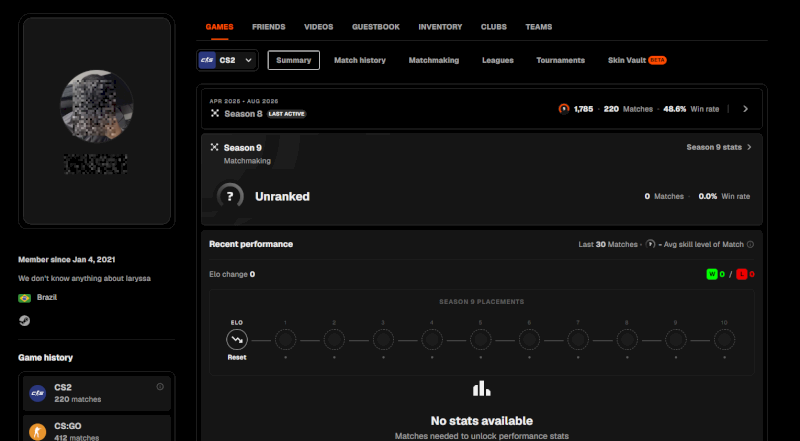The image size is (800, 441).
Task: Click the profile avatar picture
Action: point(97,106)
